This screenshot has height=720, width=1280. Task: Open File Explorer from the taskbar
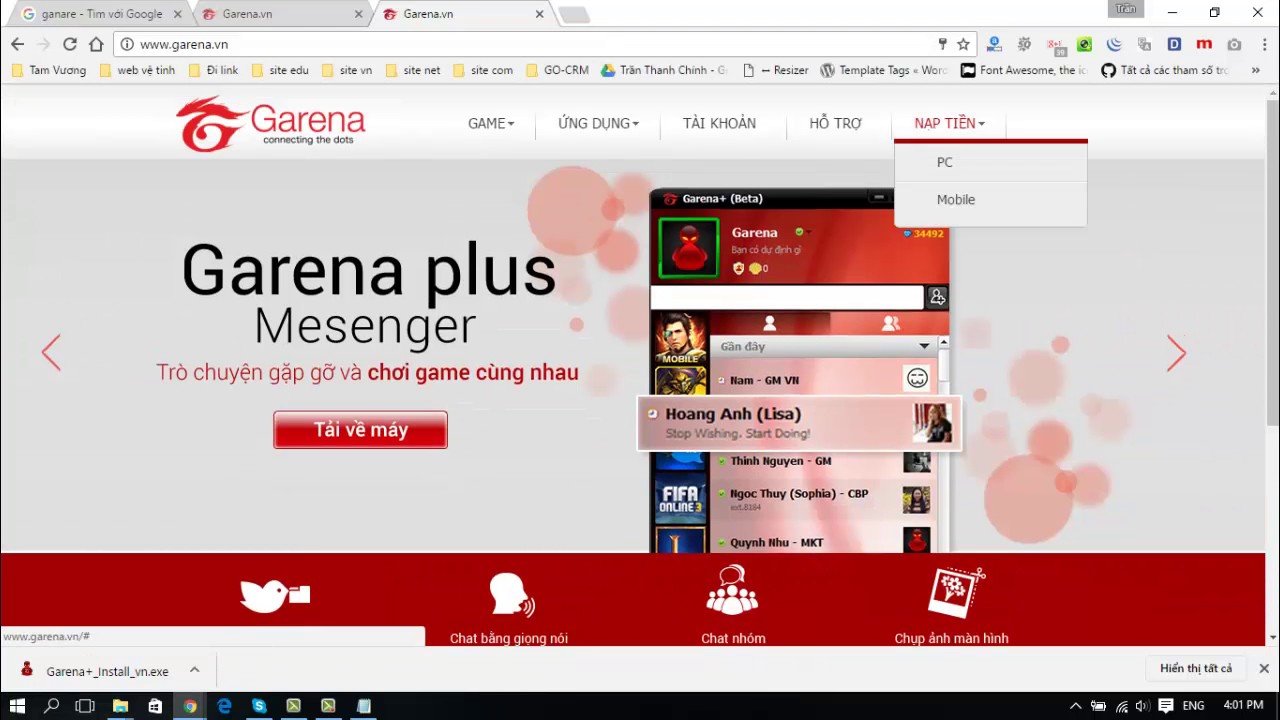(x=120, y=706)
